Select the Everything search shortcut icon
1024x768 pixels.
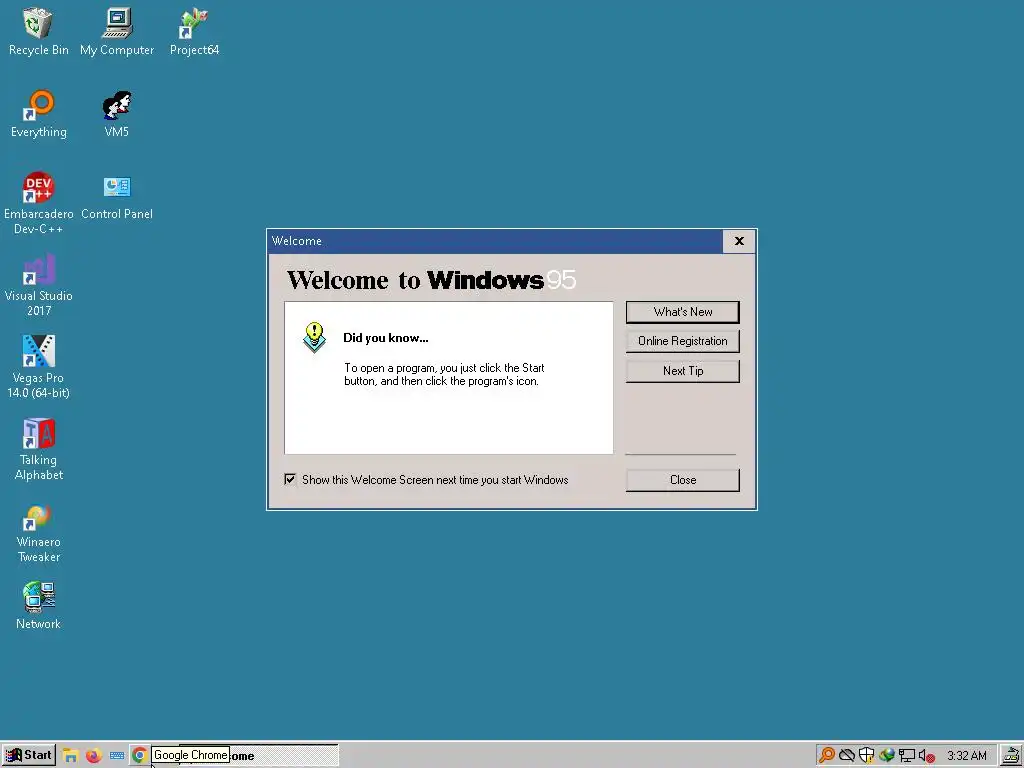pos(39,114)
